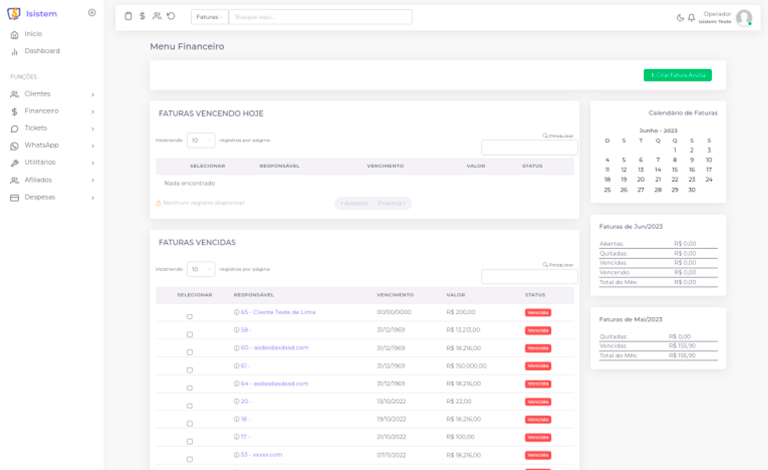Screen dimensions: 768x470
Task: Open notifications via the bell icon
Action: pos(691,17)
